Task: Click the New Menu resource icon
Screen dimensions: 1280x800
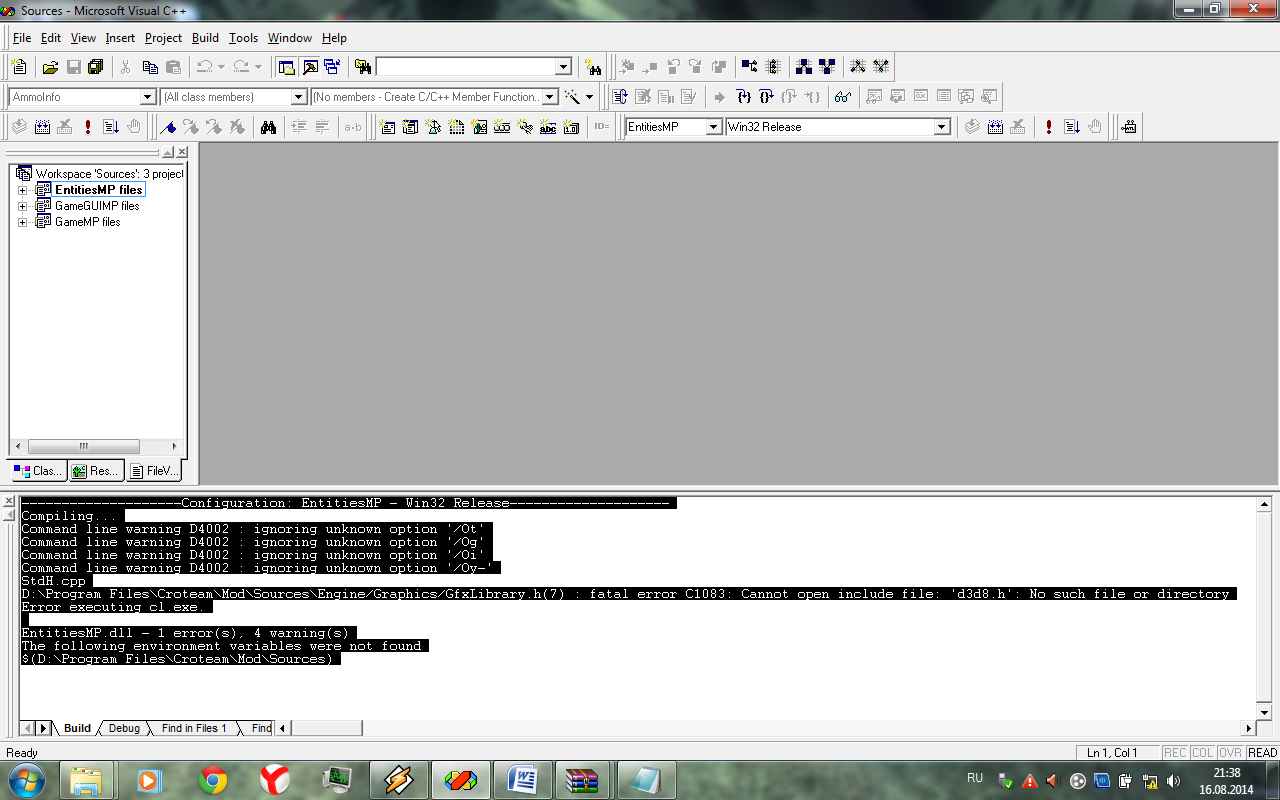Action: tap(411, 127)
